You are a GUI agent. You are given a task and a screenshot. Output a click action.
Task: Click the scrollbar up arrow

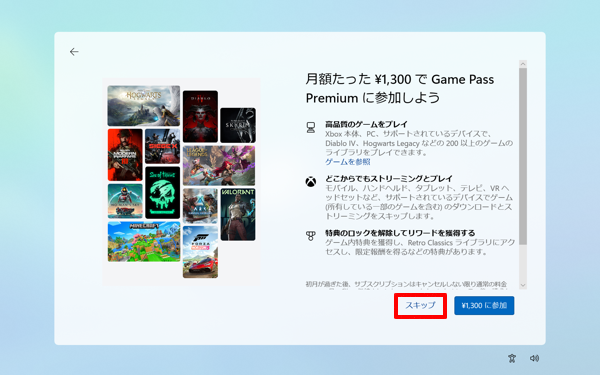pyautogui.click(x=523, y=64)
